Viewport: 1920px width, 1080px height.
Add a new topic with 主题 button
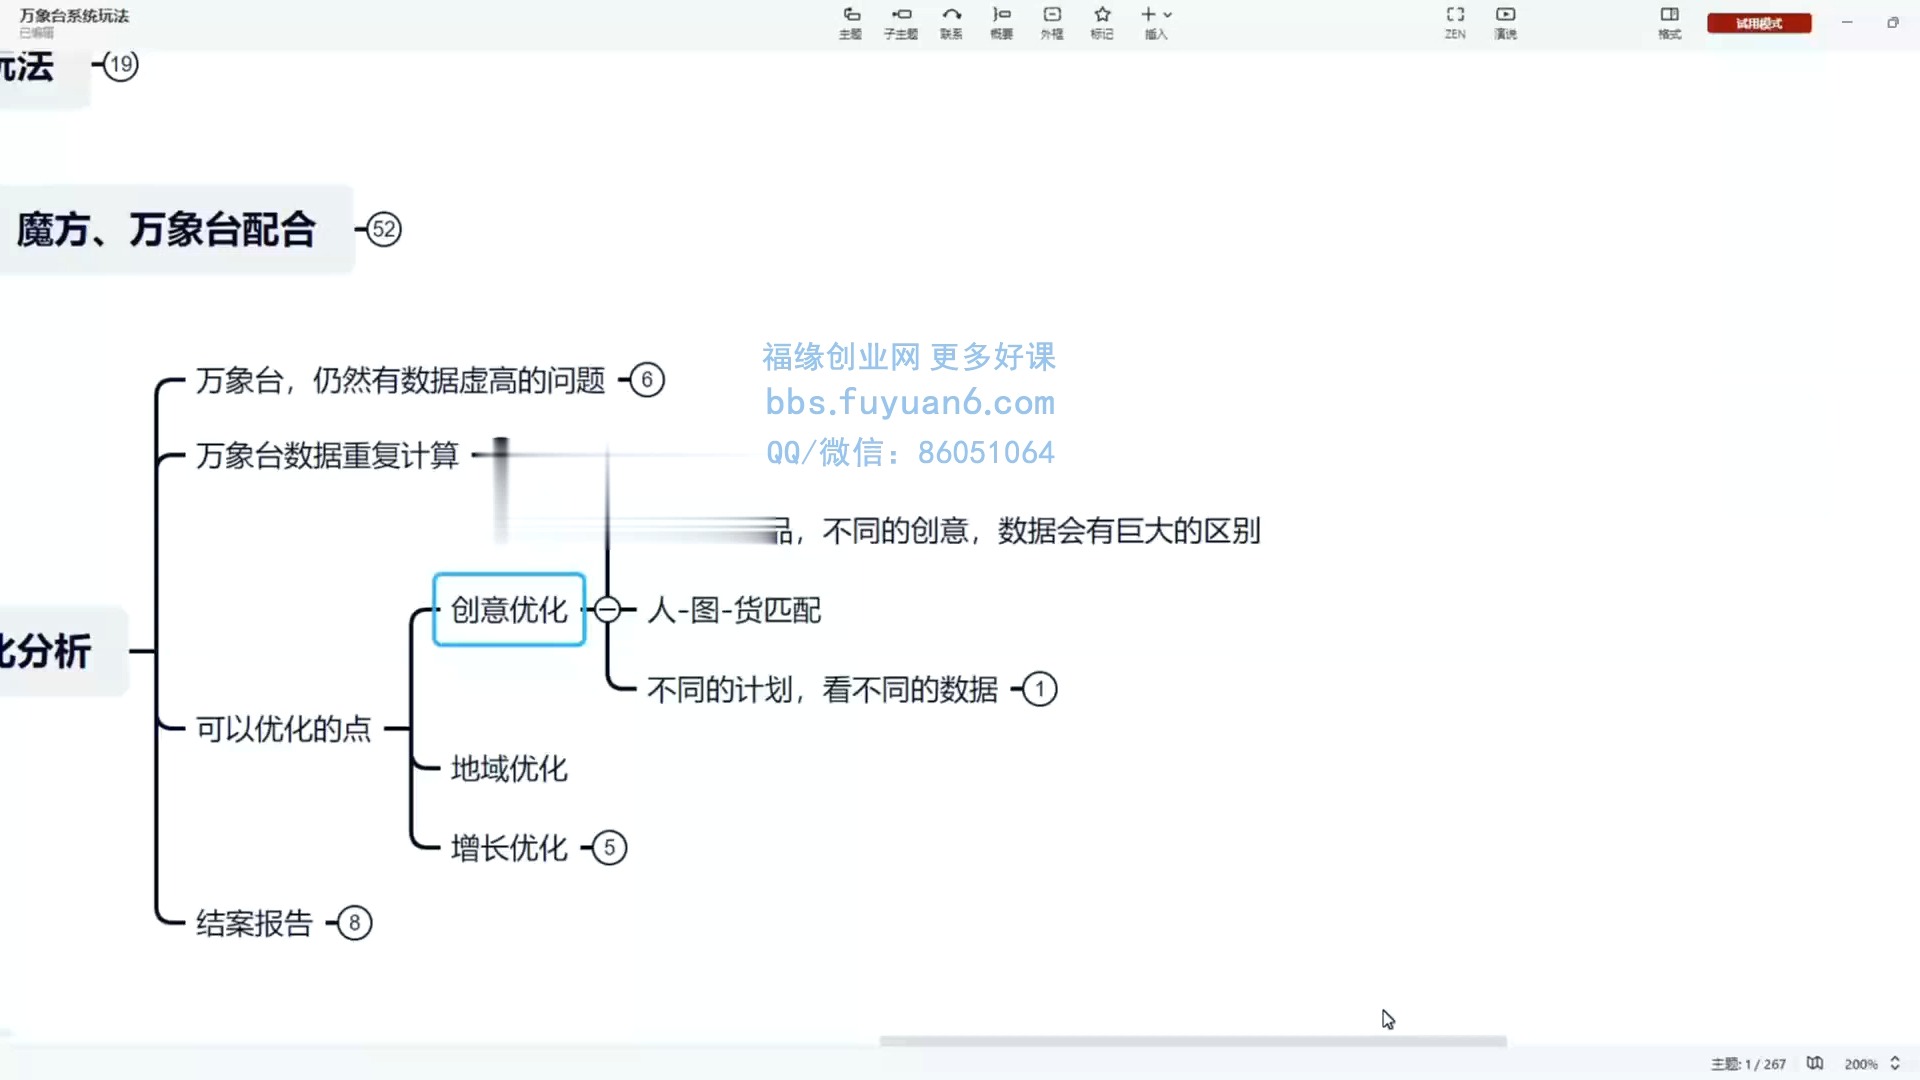(850, 22)
